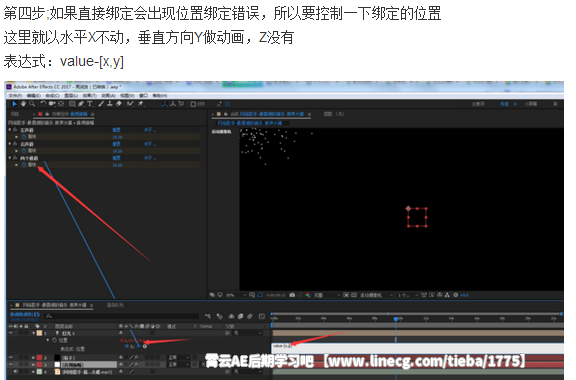Open the show channel color icon
Screen dimensions: 576x380
pyautogui.click(x=307, y=295)
